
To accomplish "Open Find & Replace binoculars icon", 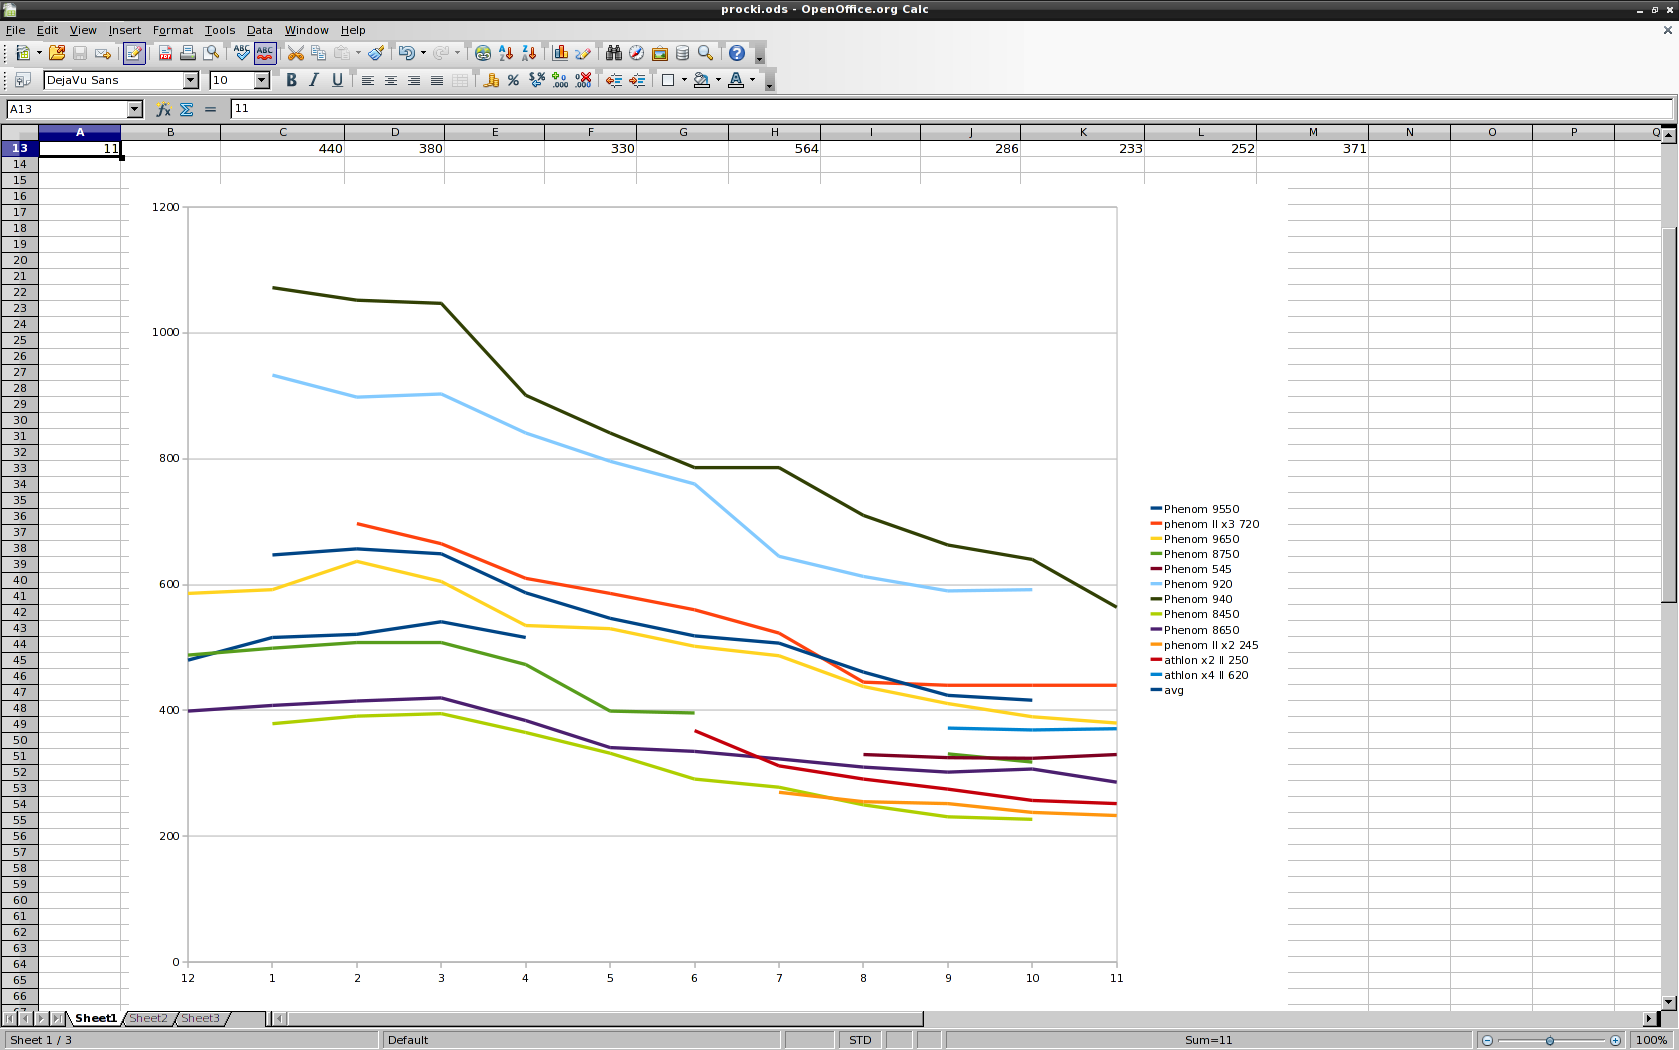I will (x=613, y=53).
